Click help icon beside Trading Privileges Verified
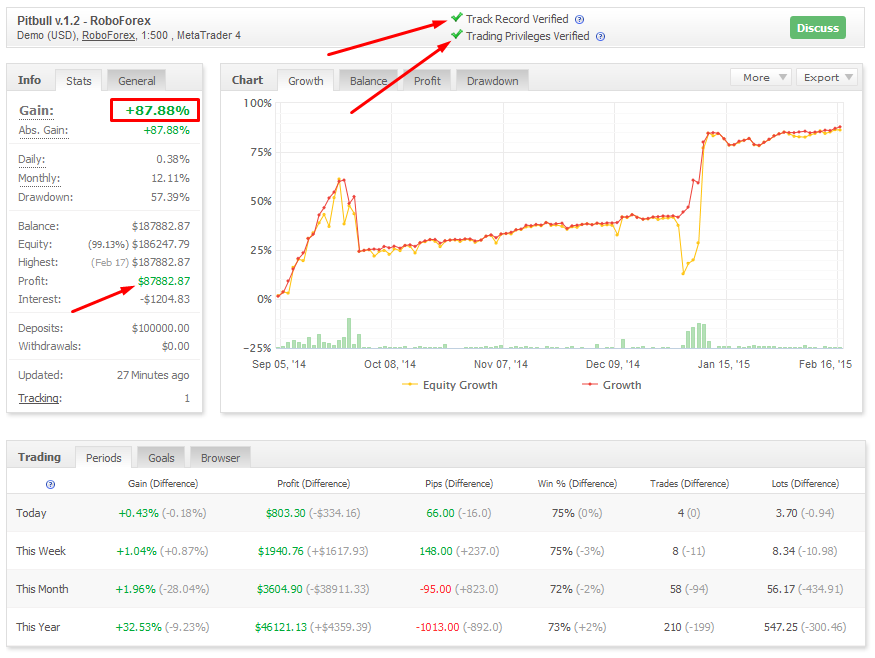875x658 pixels. pos(600,37)
